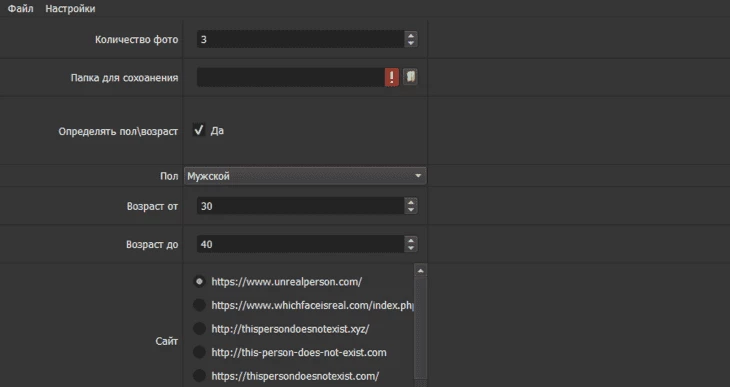The height and width of the screenshot is (387, 730).
Task: Select the unrealperson.com radio button
Action: (199, 281)
